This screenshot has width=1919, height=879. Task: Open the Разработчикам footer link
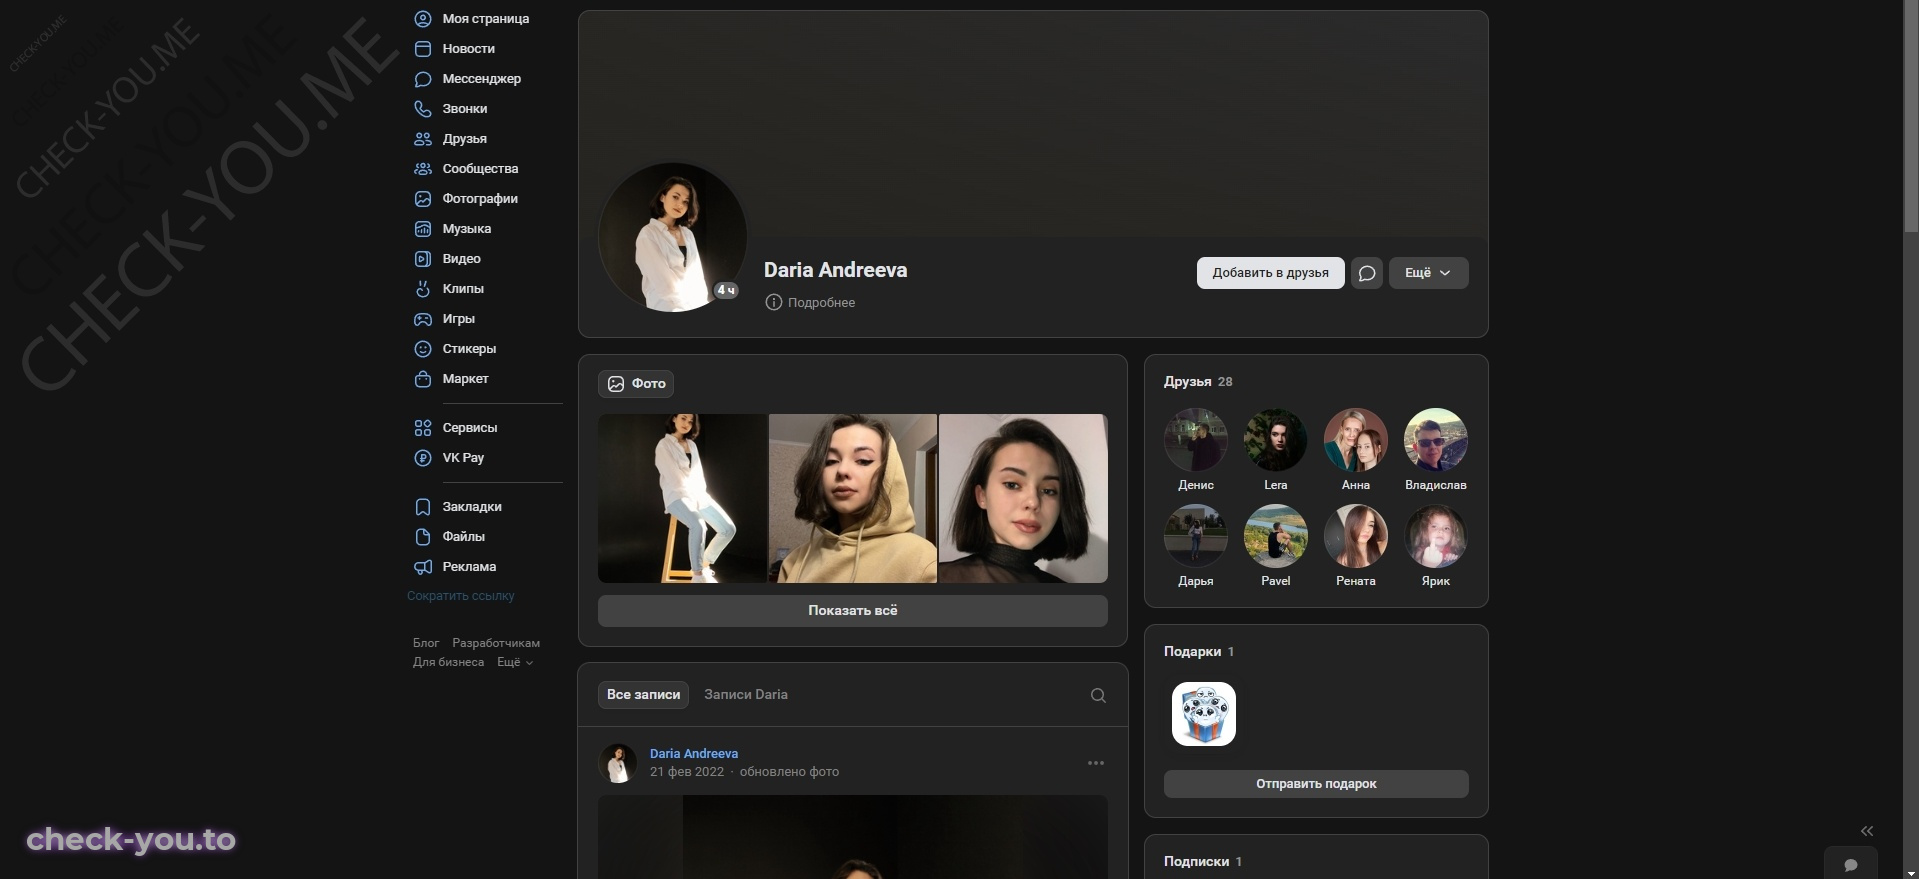496,643
